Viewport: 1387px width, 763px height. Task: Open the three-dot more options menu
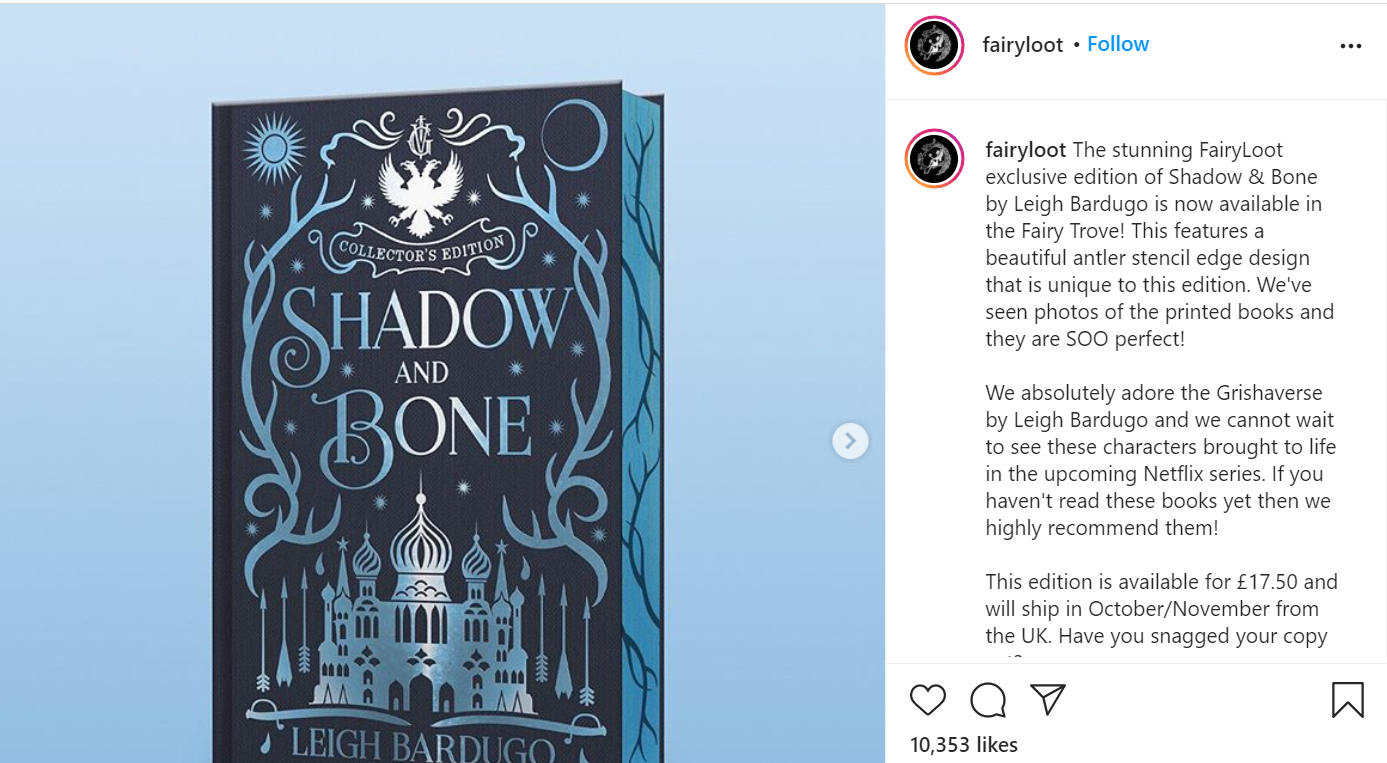(x=1351, y=46)
